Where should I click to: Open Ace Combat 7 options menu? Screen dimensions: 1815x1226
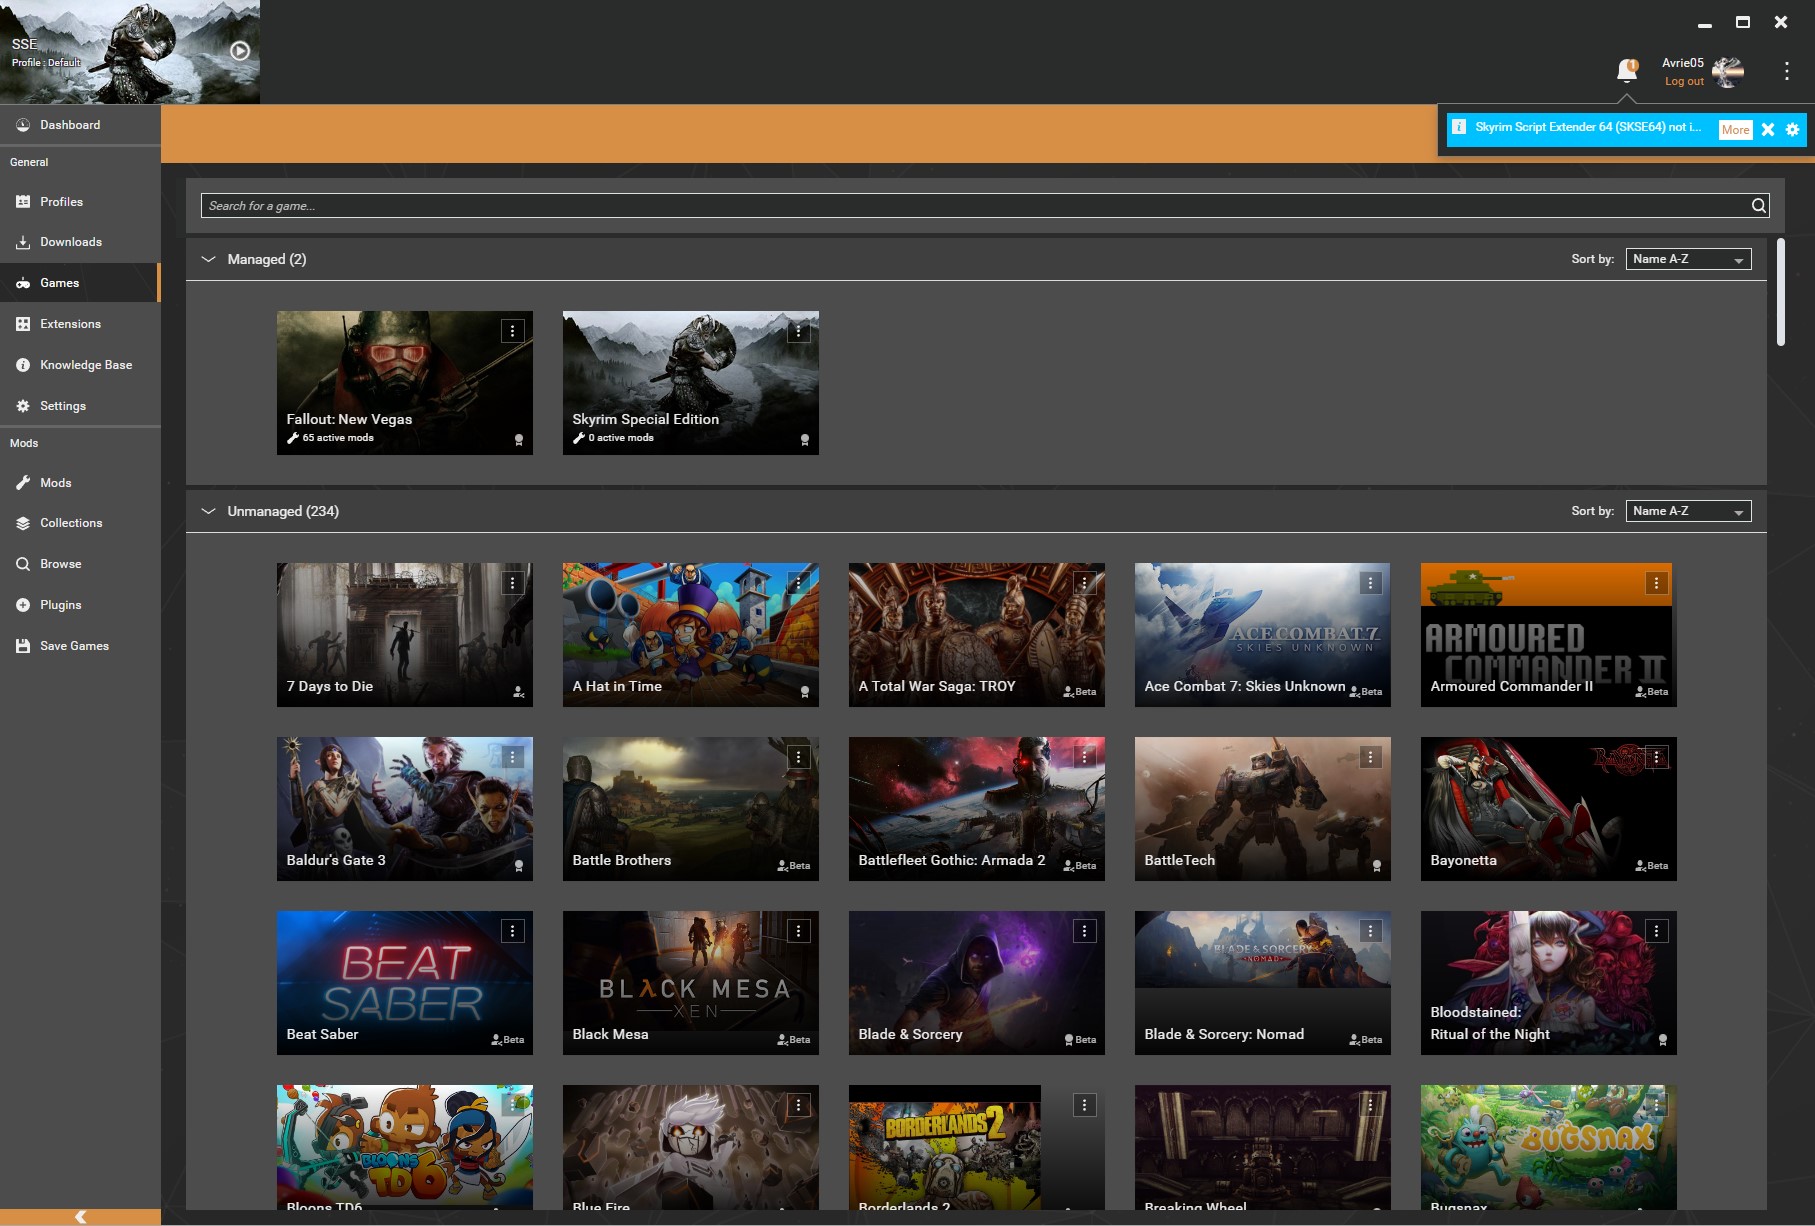click(1371, 583)
